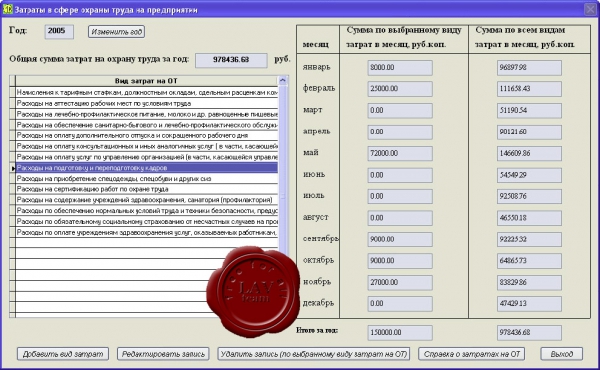Click 'Добавить вид затрат' button
Screen dimensions: 600x370
[63, 354]
